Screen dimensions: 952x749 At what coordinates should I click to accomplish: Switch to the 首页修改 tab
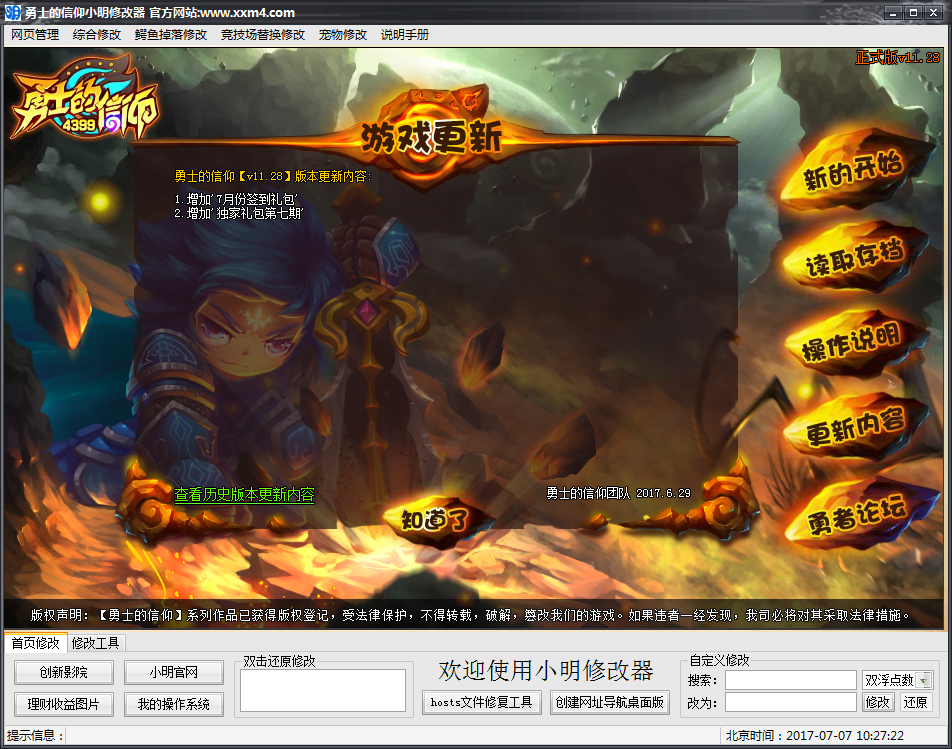point(35,643)
